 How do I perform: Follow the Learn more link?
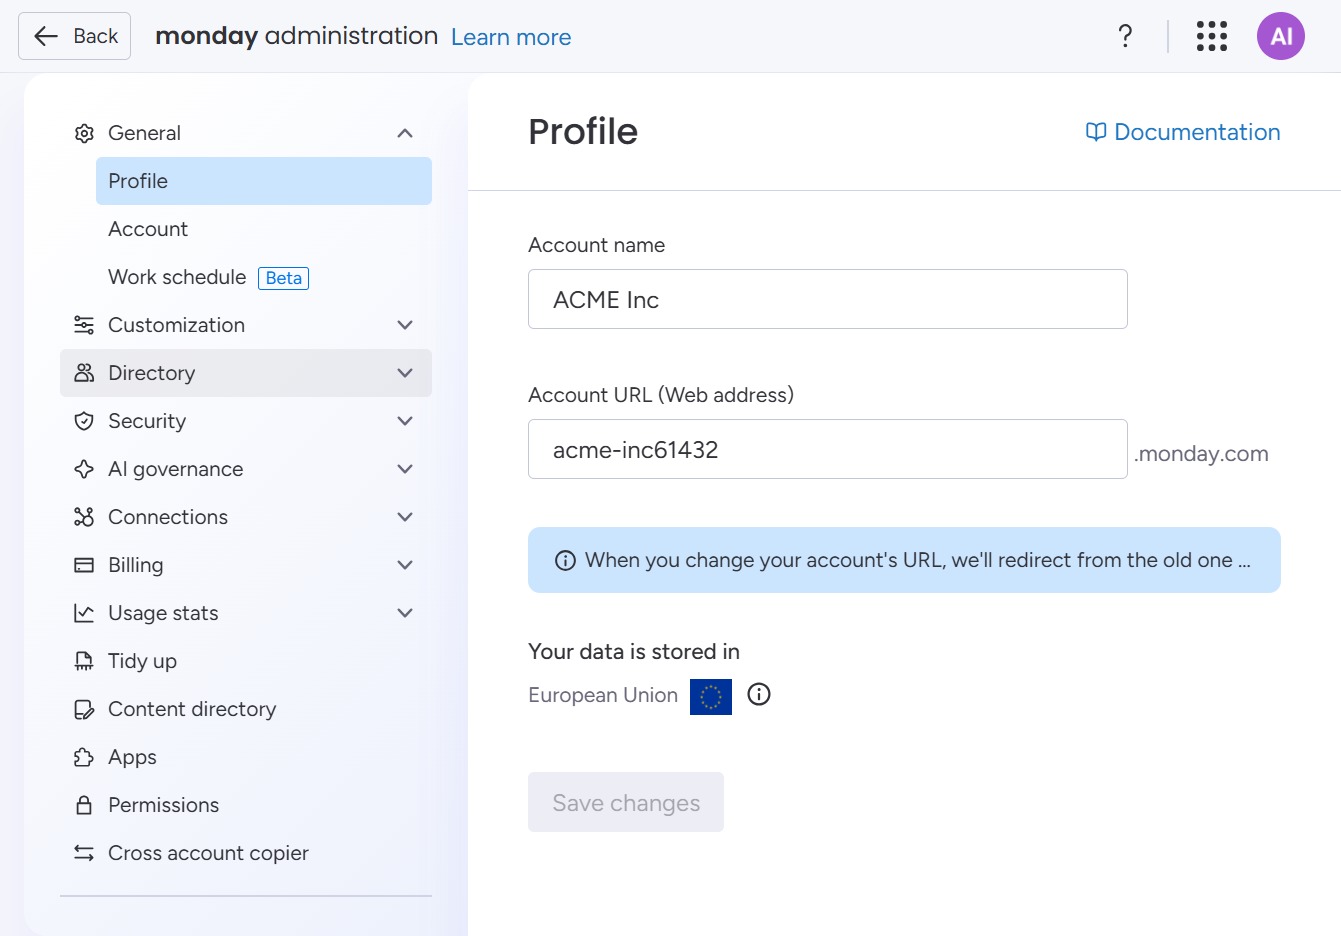pos(511,37)
